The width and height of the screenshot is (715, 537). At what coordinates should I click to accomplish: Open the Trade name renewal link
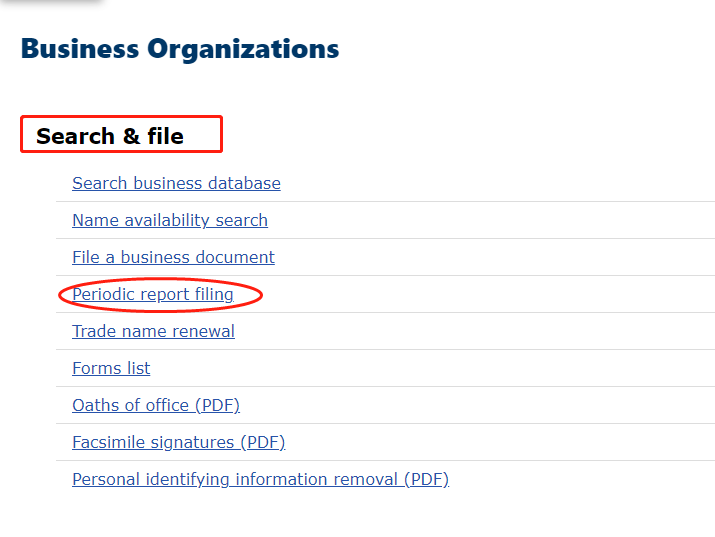coord(153,331)
